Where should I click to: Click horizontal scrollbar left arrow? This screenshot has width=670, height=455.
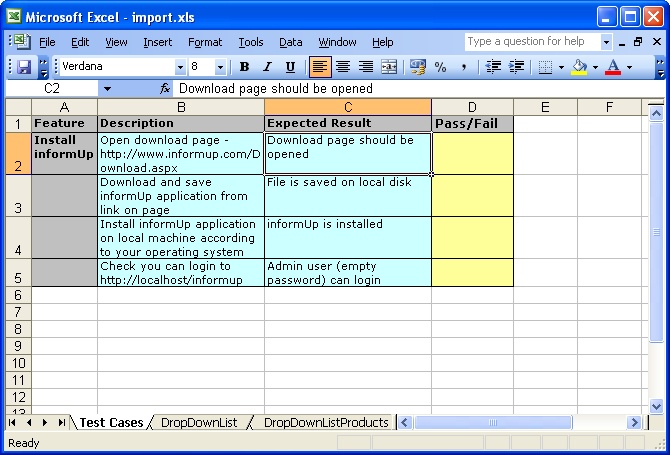coord(405,423)
